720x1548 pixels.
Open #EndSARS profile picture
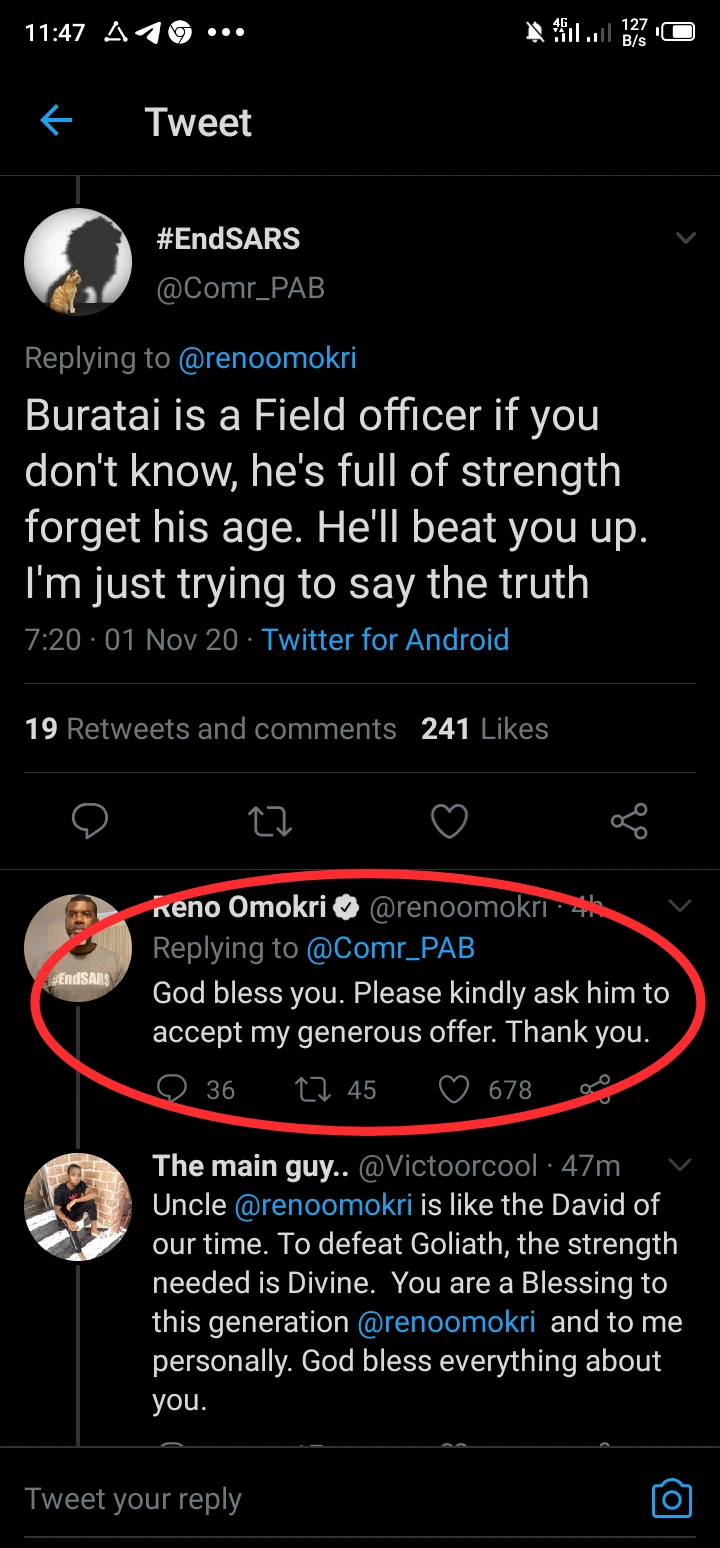click(x=78, y=262)
